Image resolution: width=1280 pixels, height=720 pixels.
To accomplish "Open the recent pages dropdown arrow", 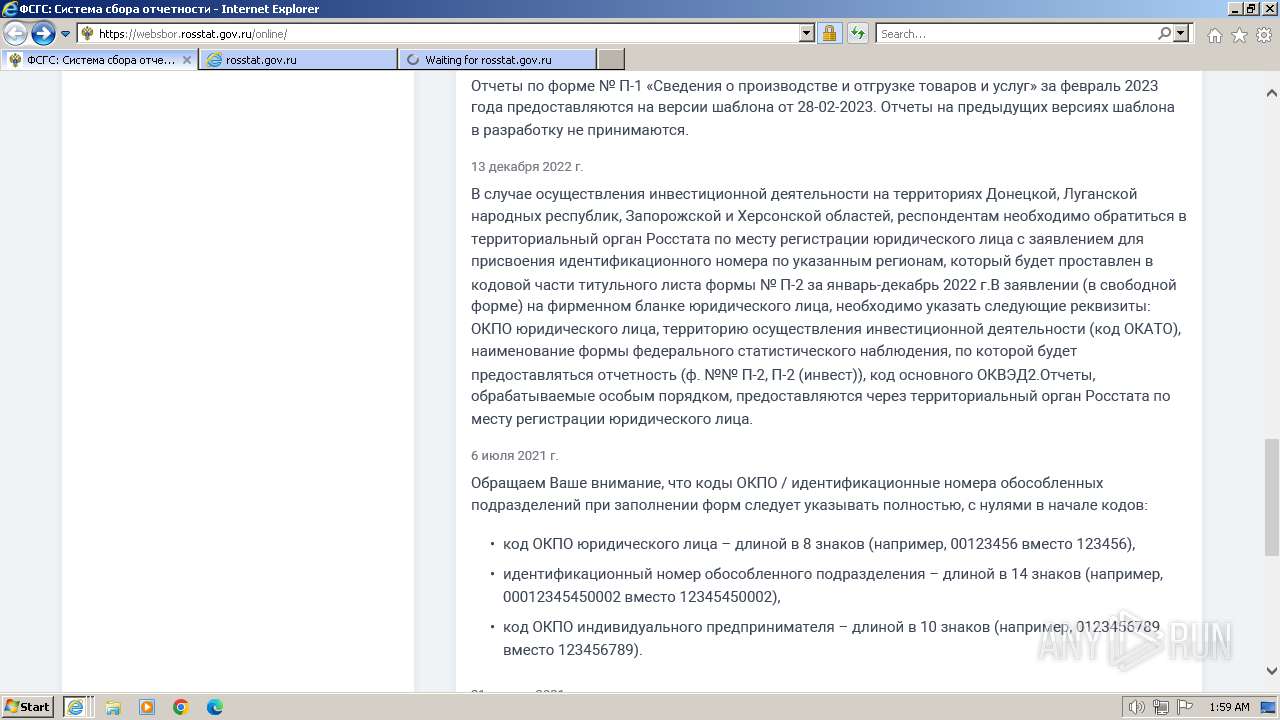I will click(x=66, y=34).
